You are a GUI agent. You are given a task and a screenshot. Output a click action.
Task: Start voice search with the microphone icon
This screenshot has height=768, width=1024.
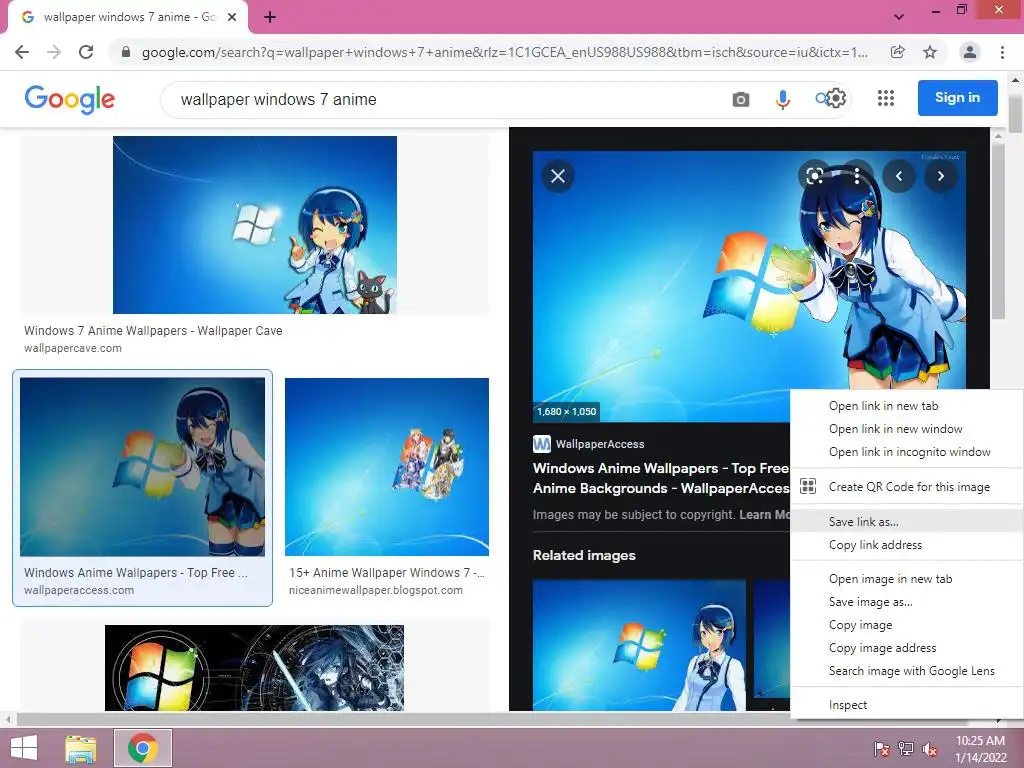click(782, 99)
